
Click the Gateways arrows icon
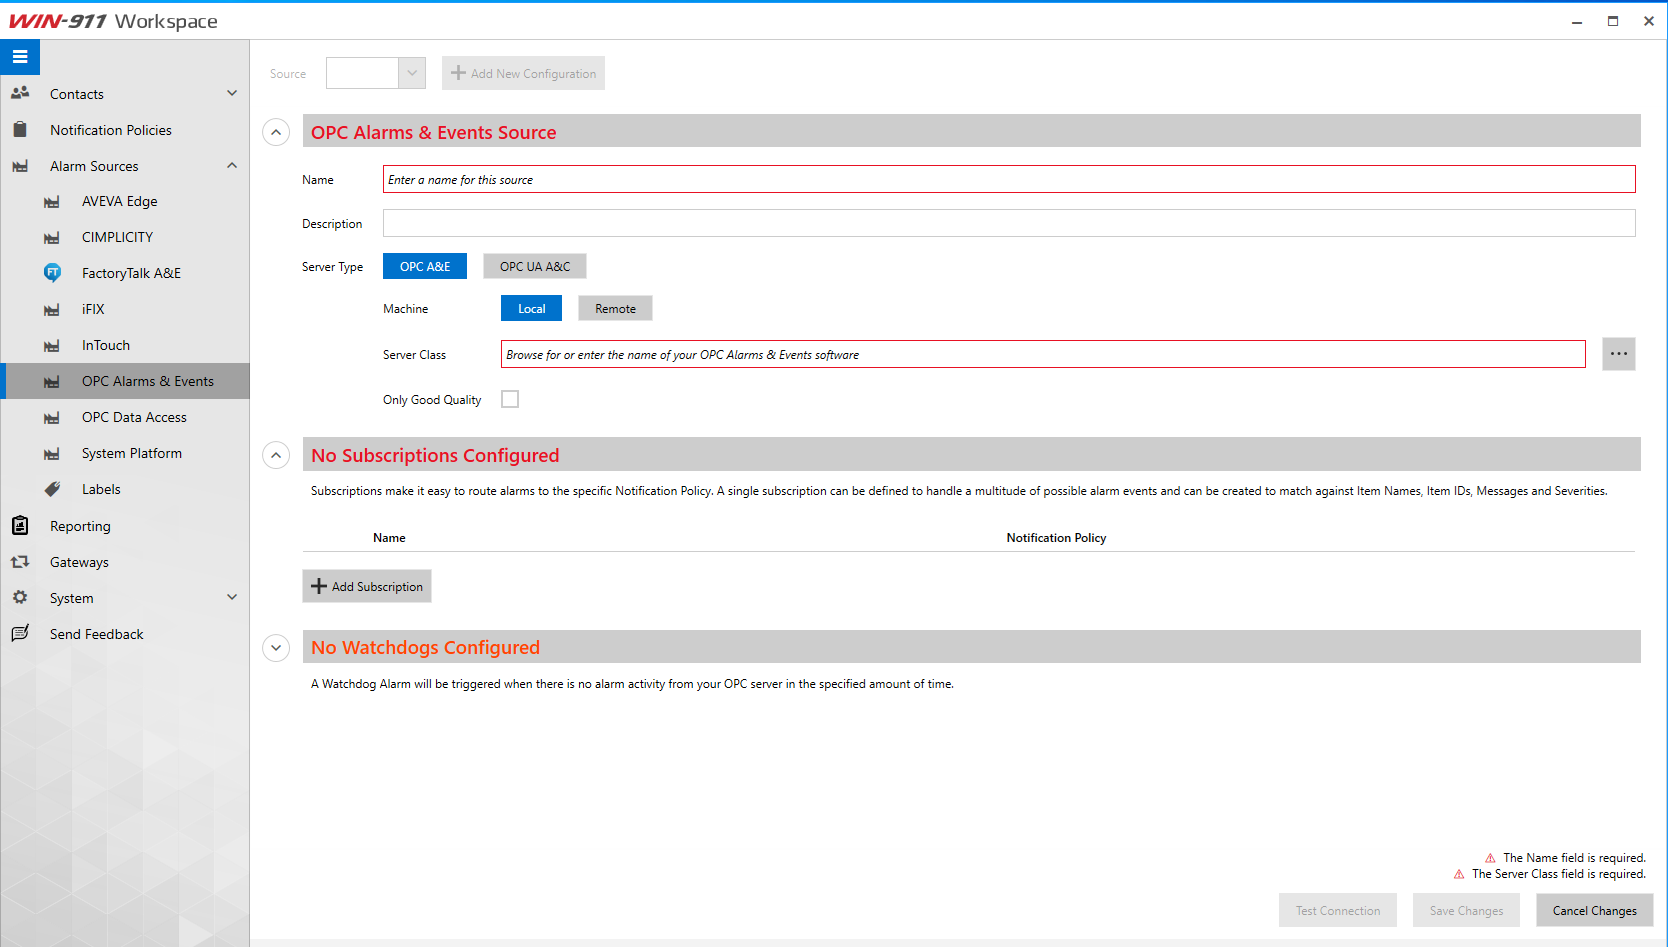(20, 562)
